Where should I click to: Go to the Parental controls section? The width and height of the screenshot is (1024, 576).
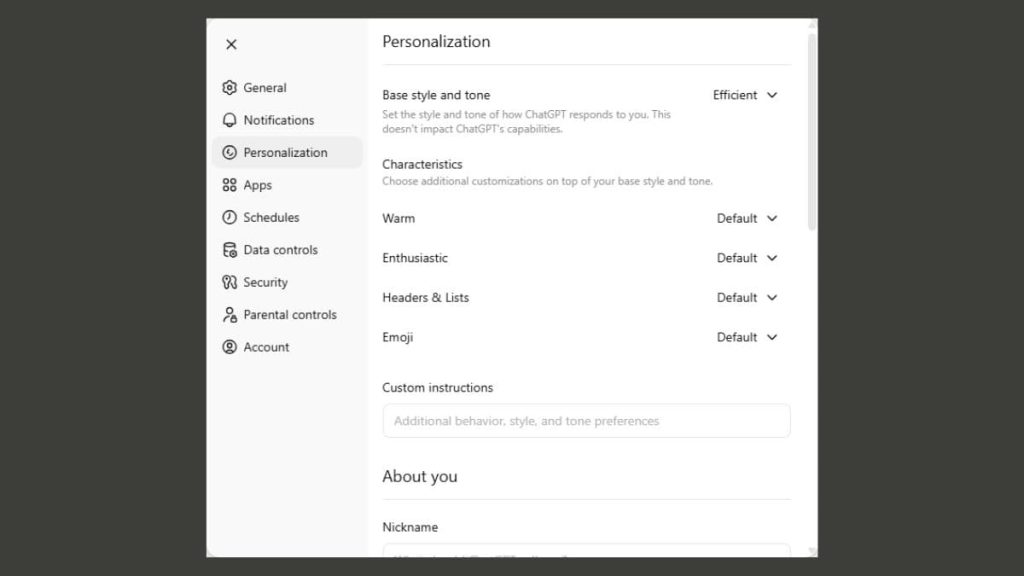coord(290,315)
